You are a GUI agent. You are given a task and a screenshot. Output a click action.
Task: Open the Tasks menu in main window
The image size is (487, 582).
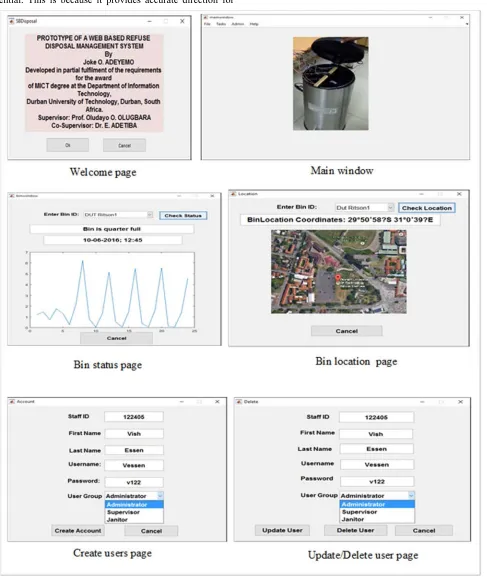click(x=221, y=24)
